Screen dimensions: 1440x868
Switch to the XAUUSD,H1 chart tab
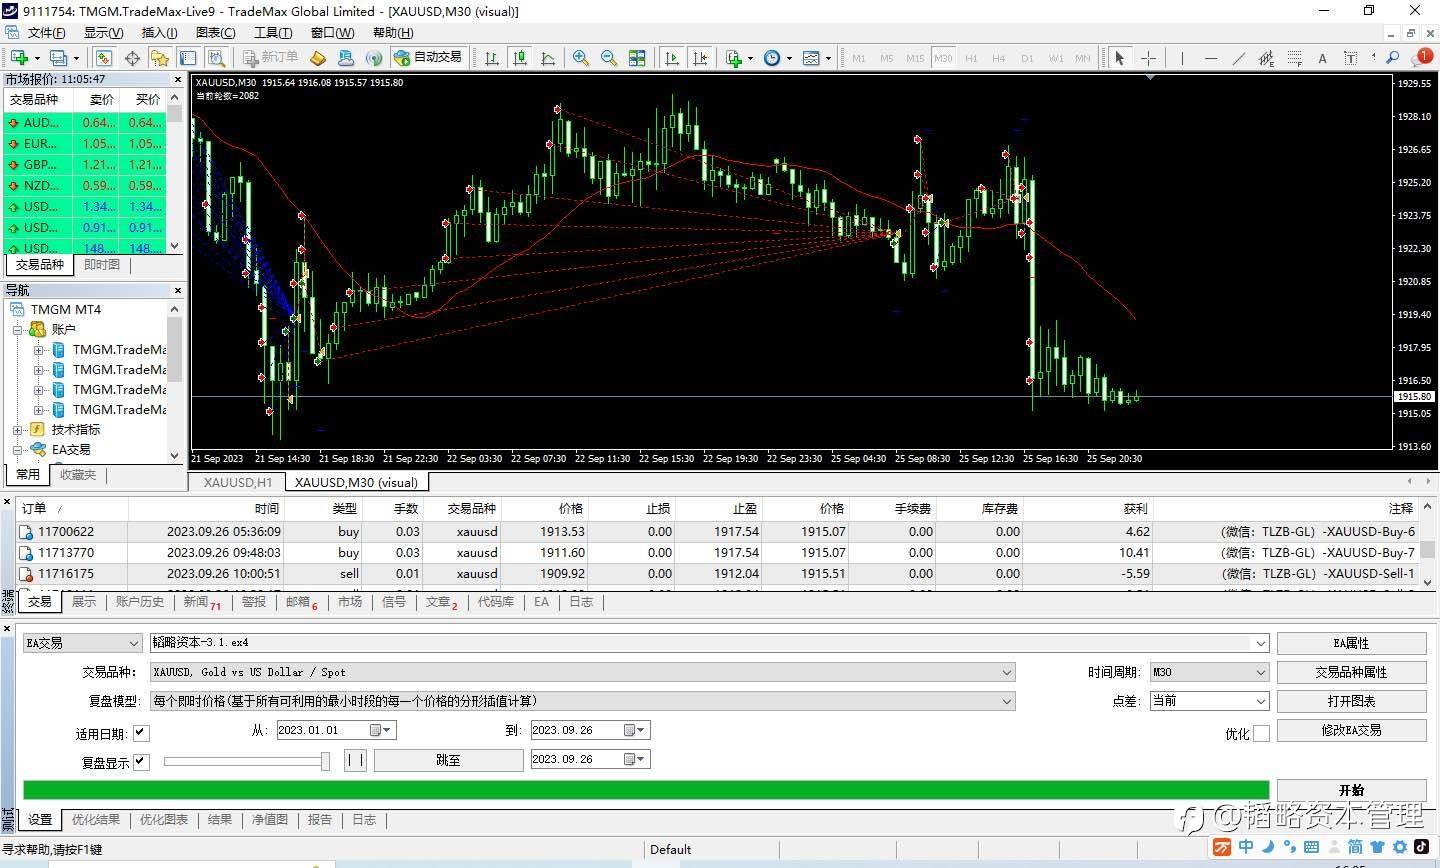pyautogui.click(x=238, y=482)
